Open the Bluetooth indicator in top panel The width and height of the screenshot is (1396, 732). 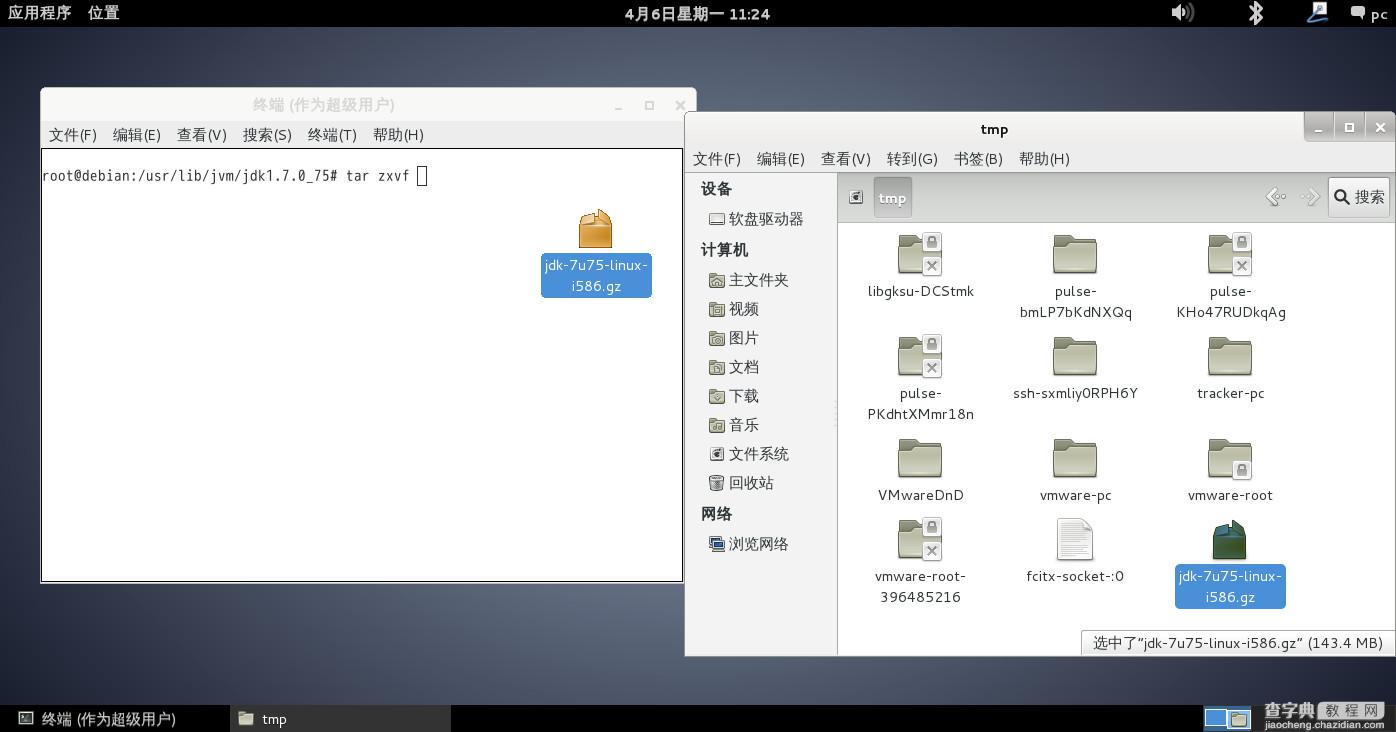click(1256, 12)
